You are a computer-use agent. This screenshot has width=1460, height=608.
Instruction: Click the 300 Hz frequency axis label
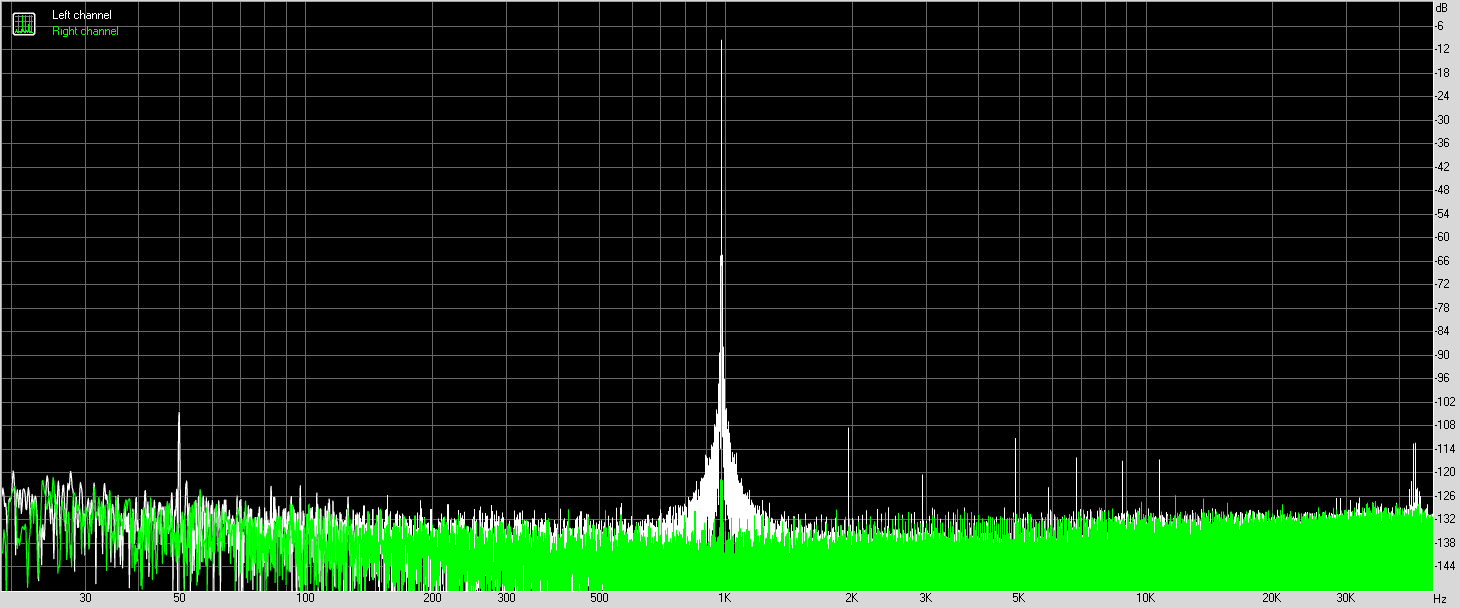click(x=506, y=598)
